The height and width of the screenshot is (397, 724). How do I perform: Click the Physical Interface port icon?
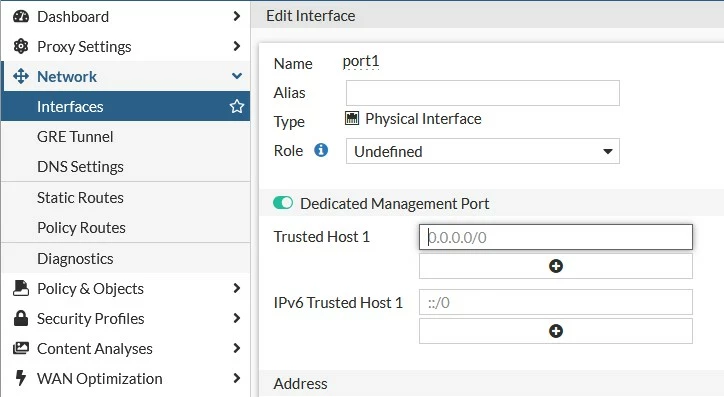[x=352, y=119]
